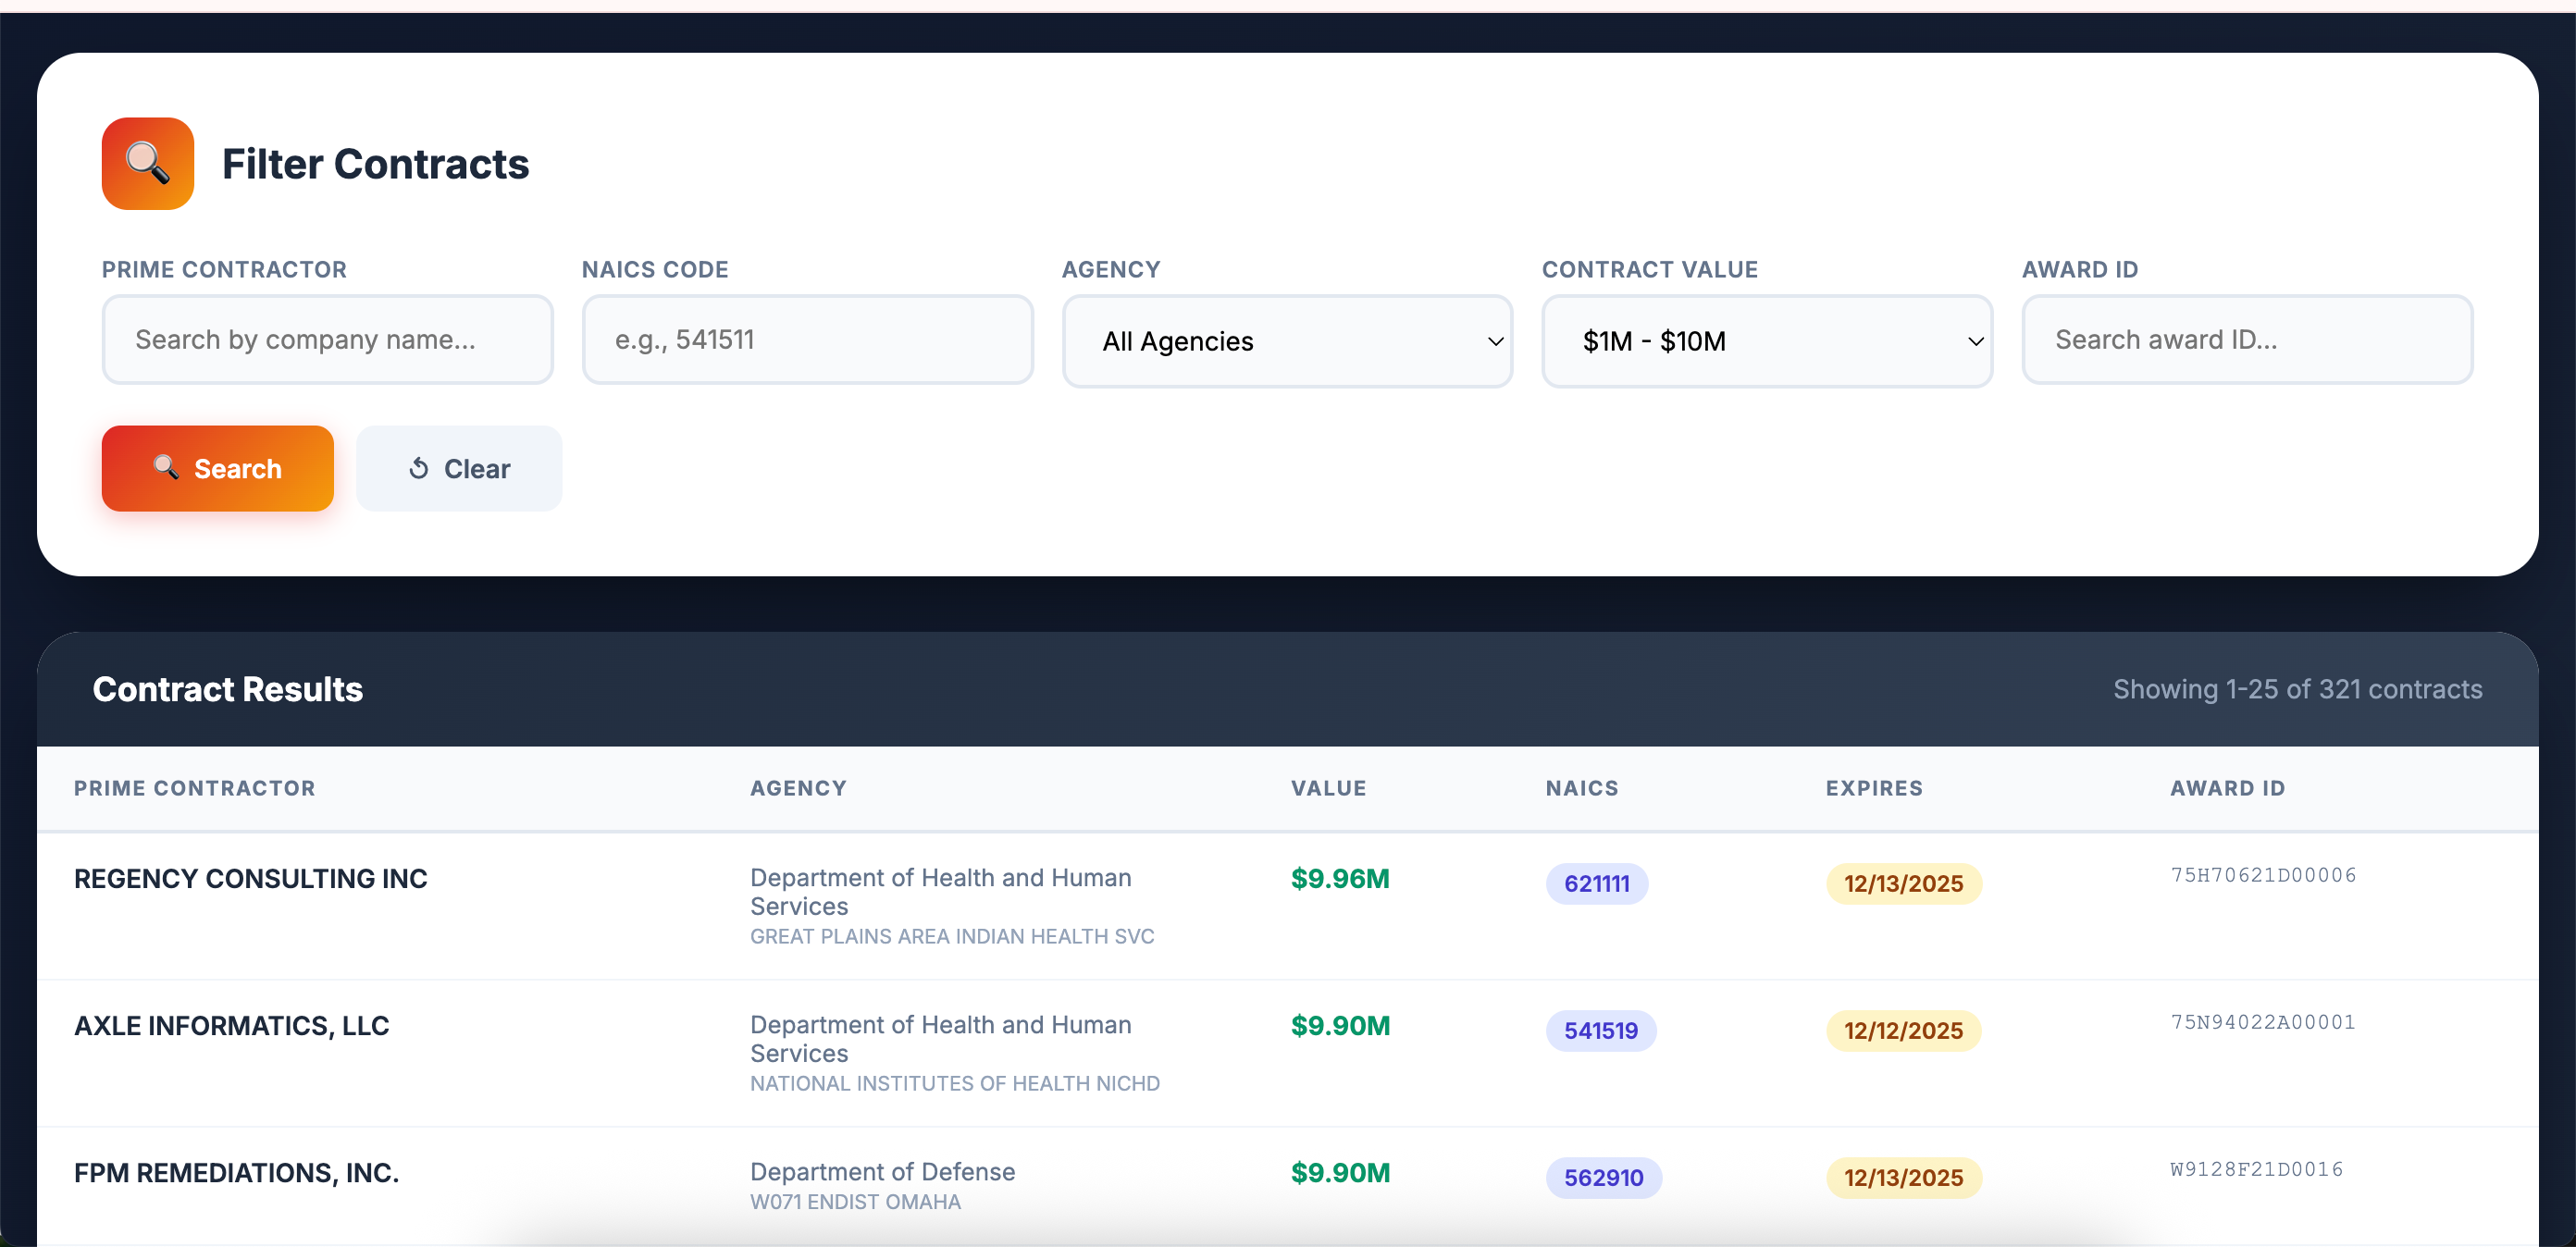This screenshot has height=1247, width=2576.
Task: Expand the Agency dropdown chevron
Action: tap(1495, 341)
